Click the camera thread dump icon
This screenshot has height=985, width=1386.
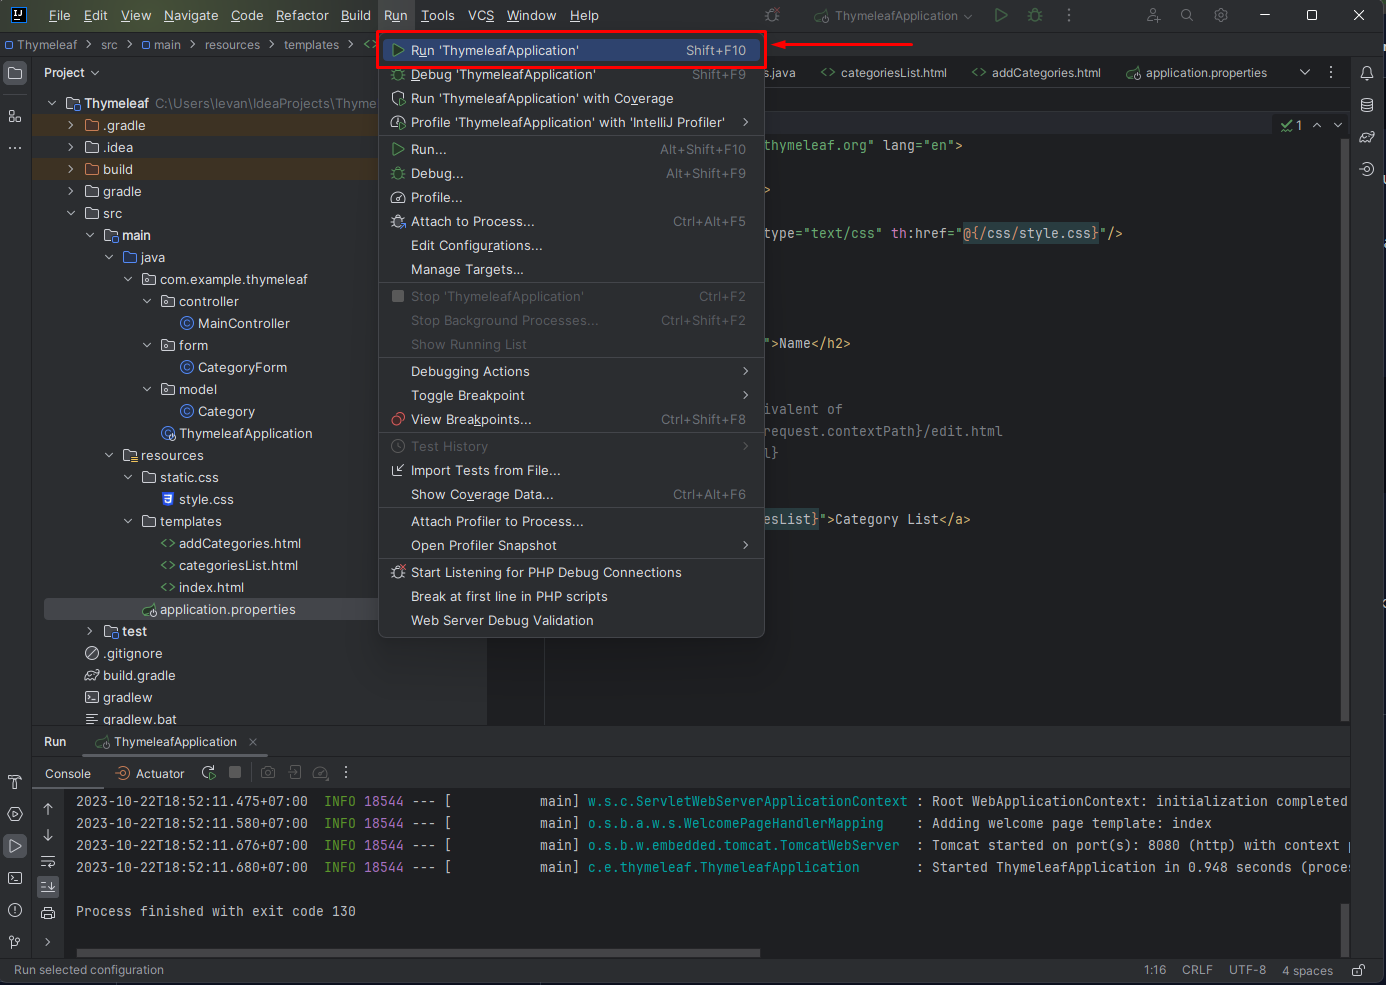pyautogui.click(x=268, y=773)
